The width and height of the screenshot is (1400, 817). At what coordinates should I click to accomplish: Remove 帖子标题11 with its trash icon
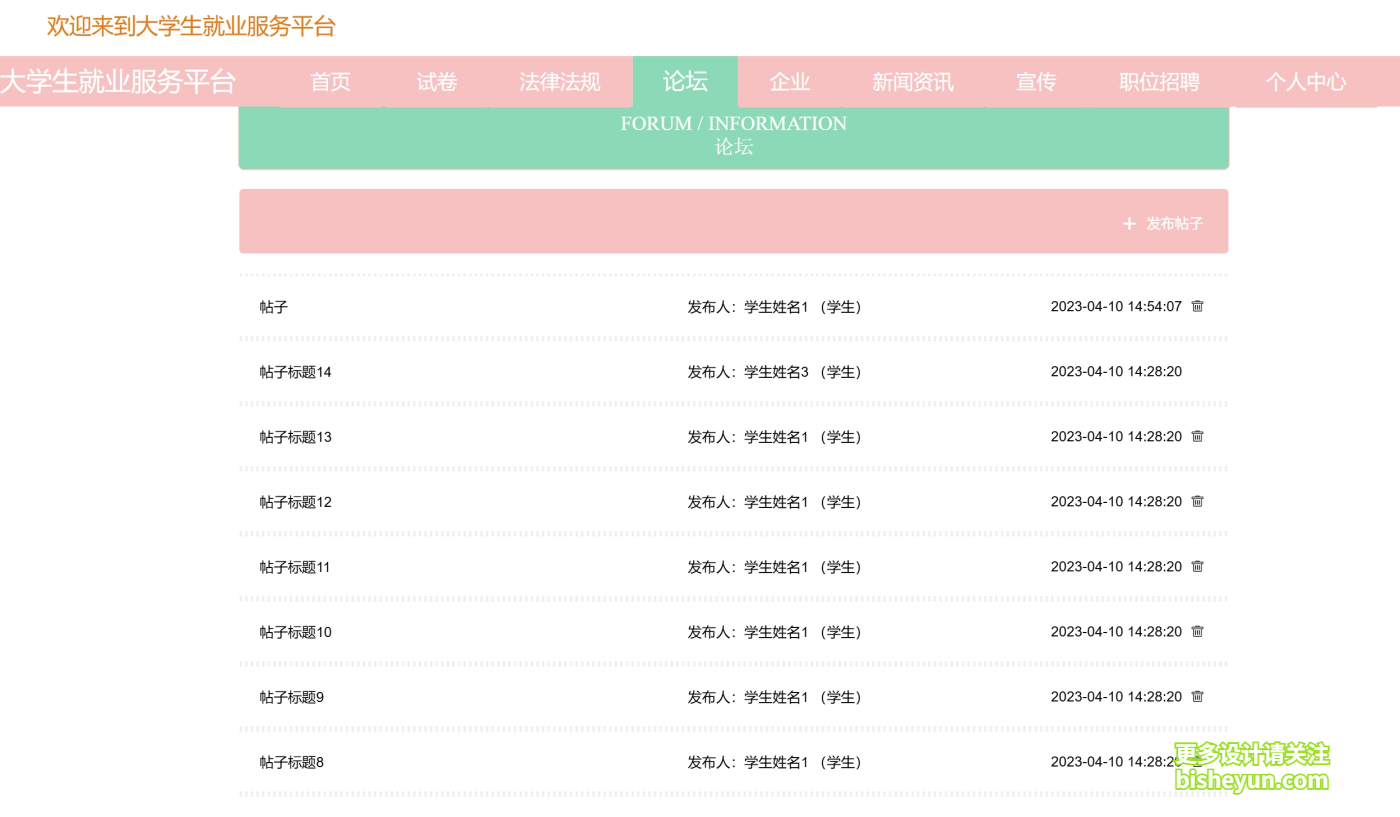pos(1197,566)
